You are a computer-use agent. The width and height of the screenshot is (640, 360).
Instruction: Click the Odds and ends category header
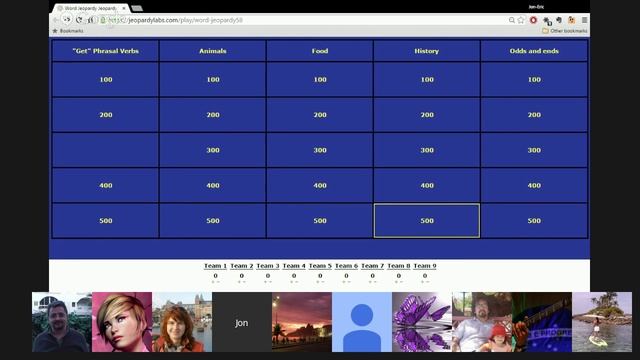click(x=534, y=51)
